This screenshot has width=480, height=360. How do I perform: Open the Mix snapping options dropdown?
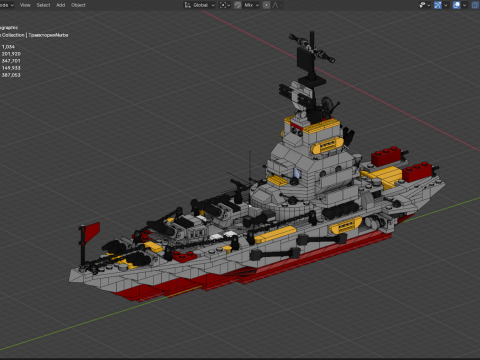point(251,5)
